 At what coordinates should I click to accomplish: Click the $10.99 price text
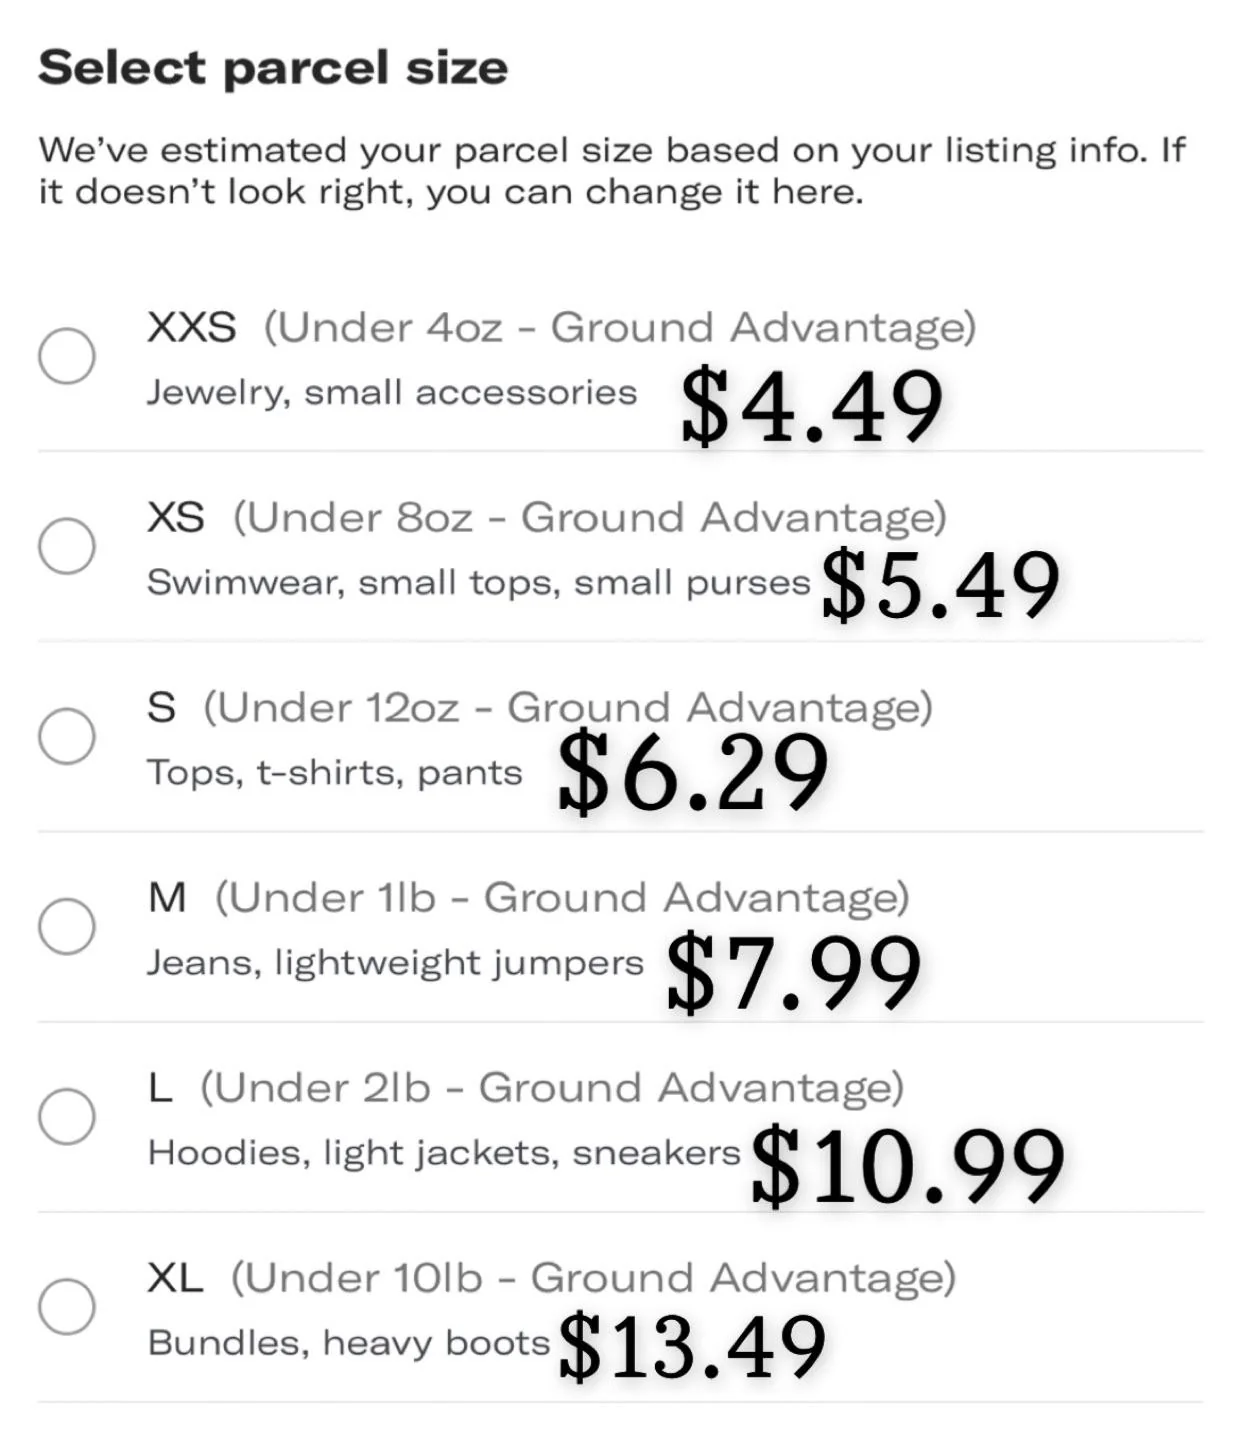pos(907,1164)
